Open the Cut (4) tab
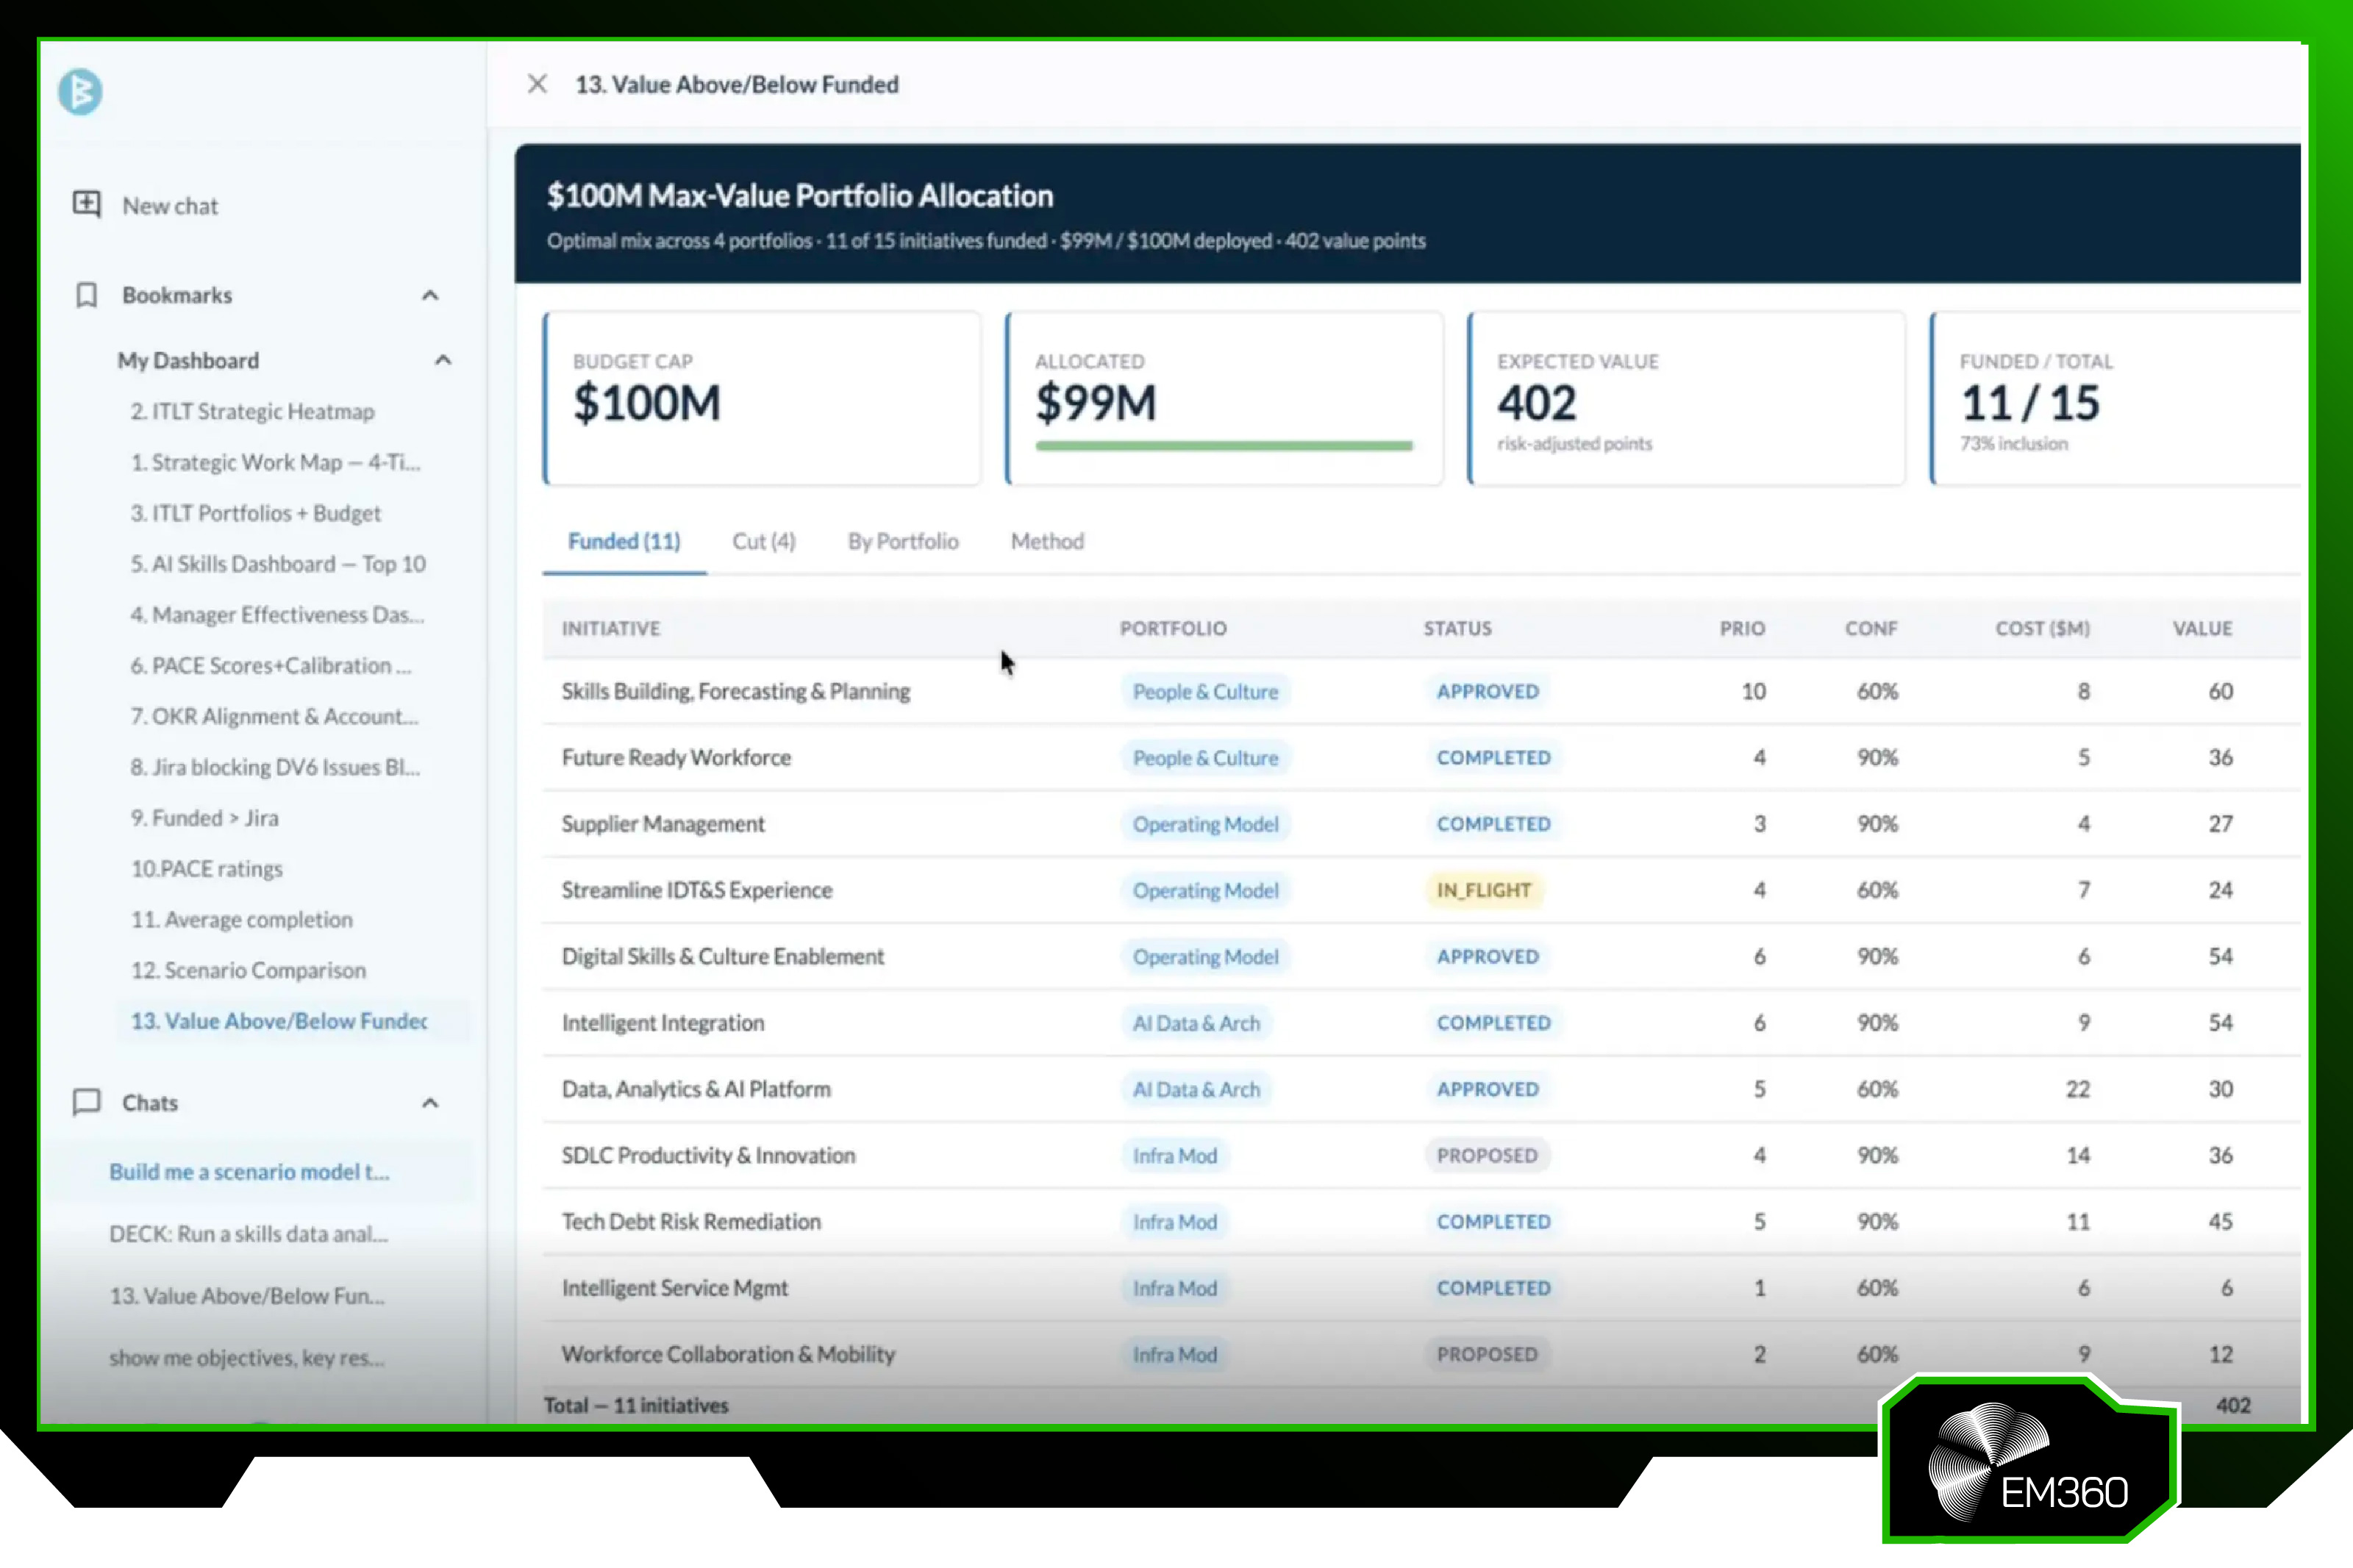 (x=764, y=541)
